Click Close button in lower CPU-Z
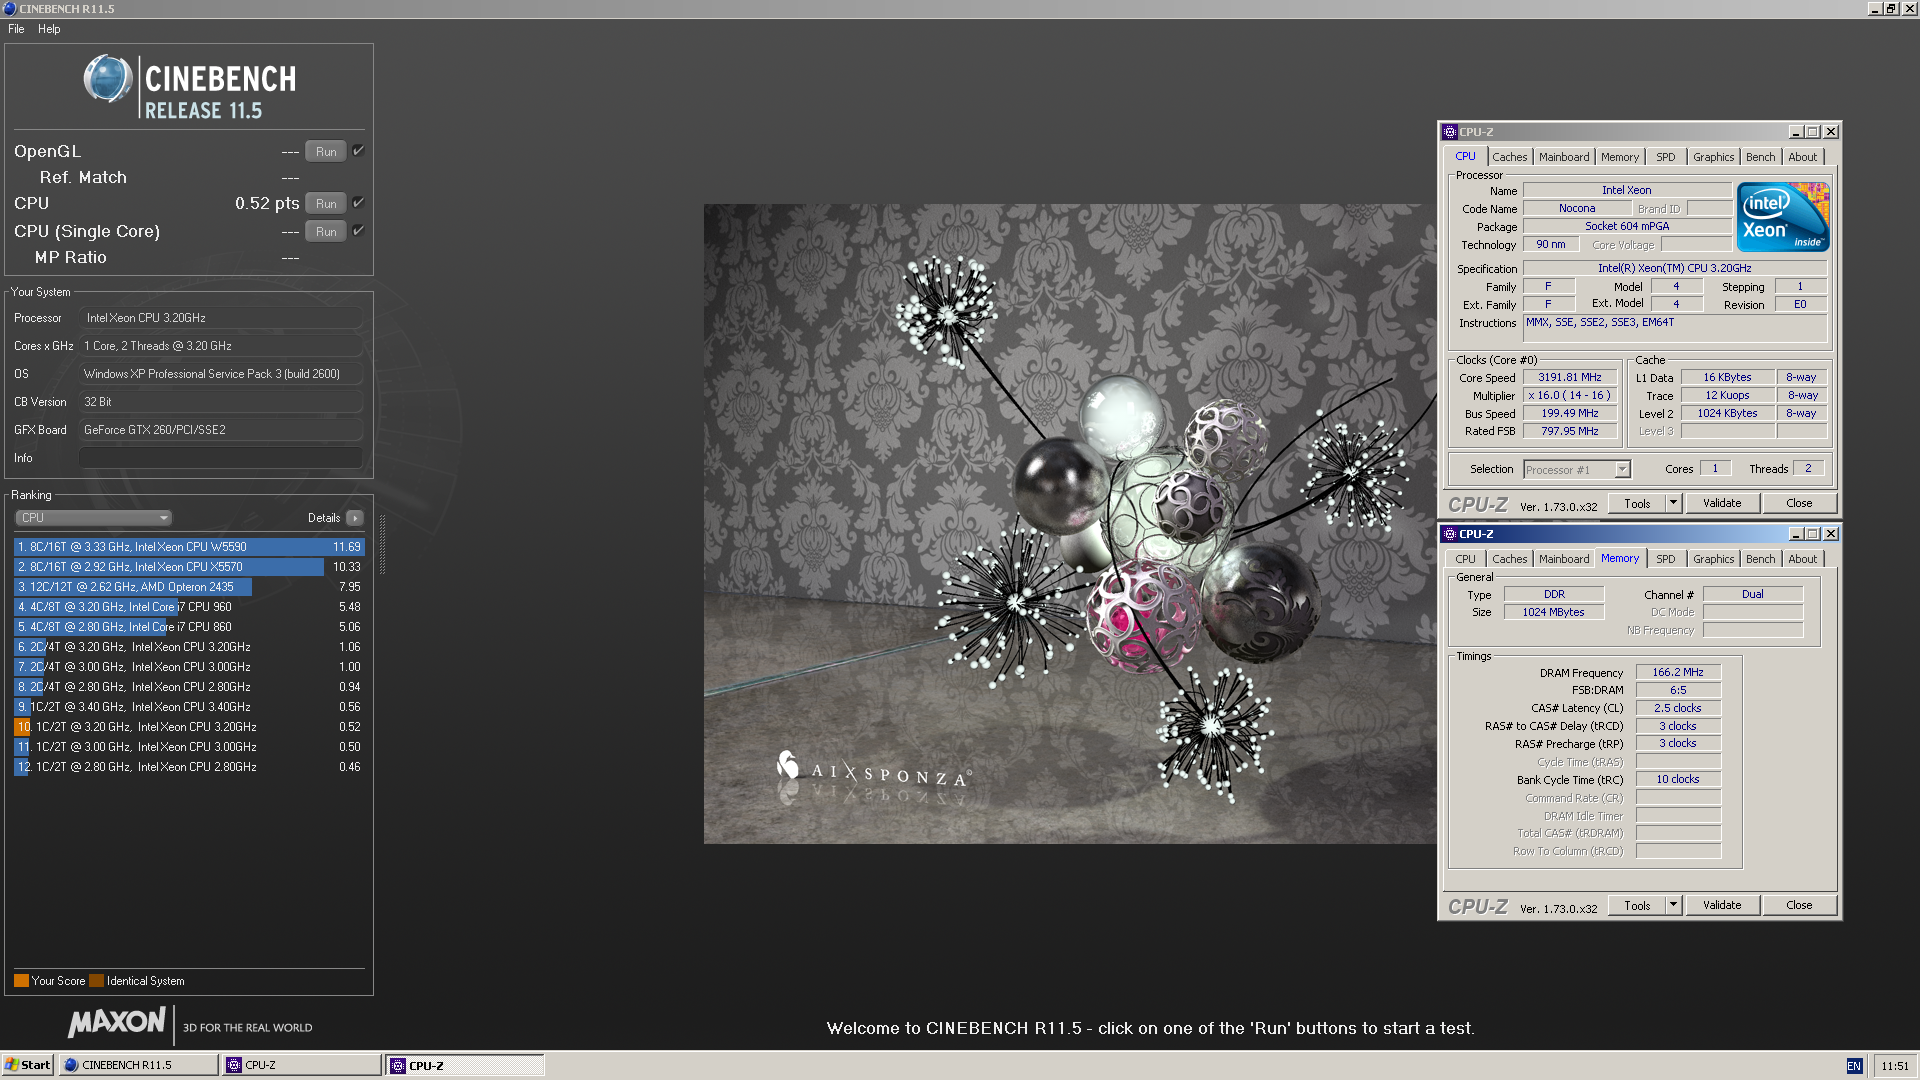This screenshot has width=1920, height=1080. tap(1799, 906)
